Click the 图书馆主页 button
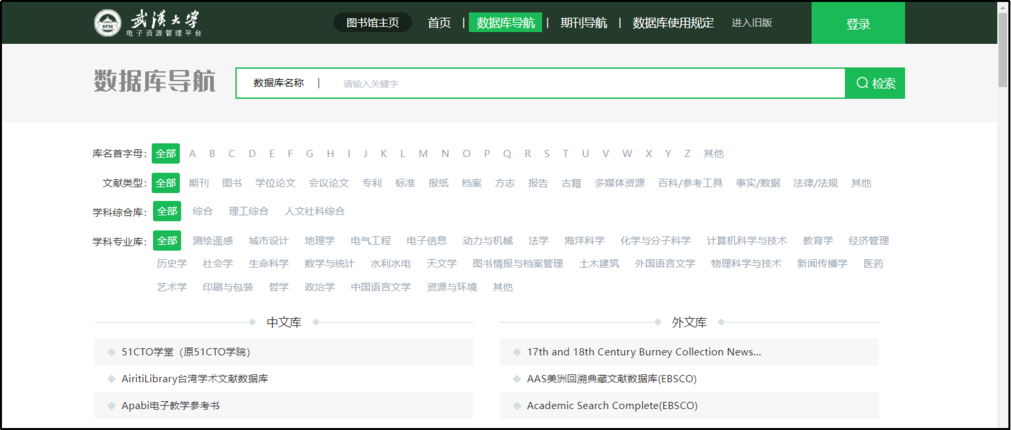1011x430 pixels. [372, 23]
